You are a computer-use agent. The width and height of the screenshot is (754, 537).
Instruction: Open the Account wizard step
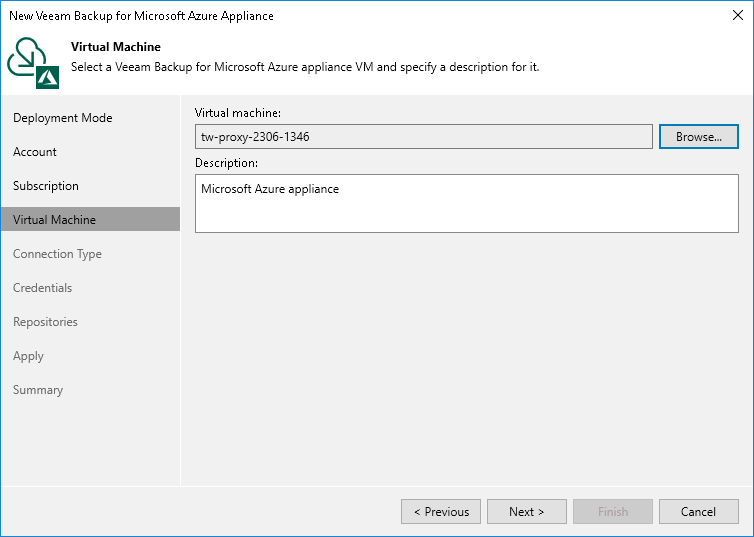pyautogui.click(x=35, y=152)
